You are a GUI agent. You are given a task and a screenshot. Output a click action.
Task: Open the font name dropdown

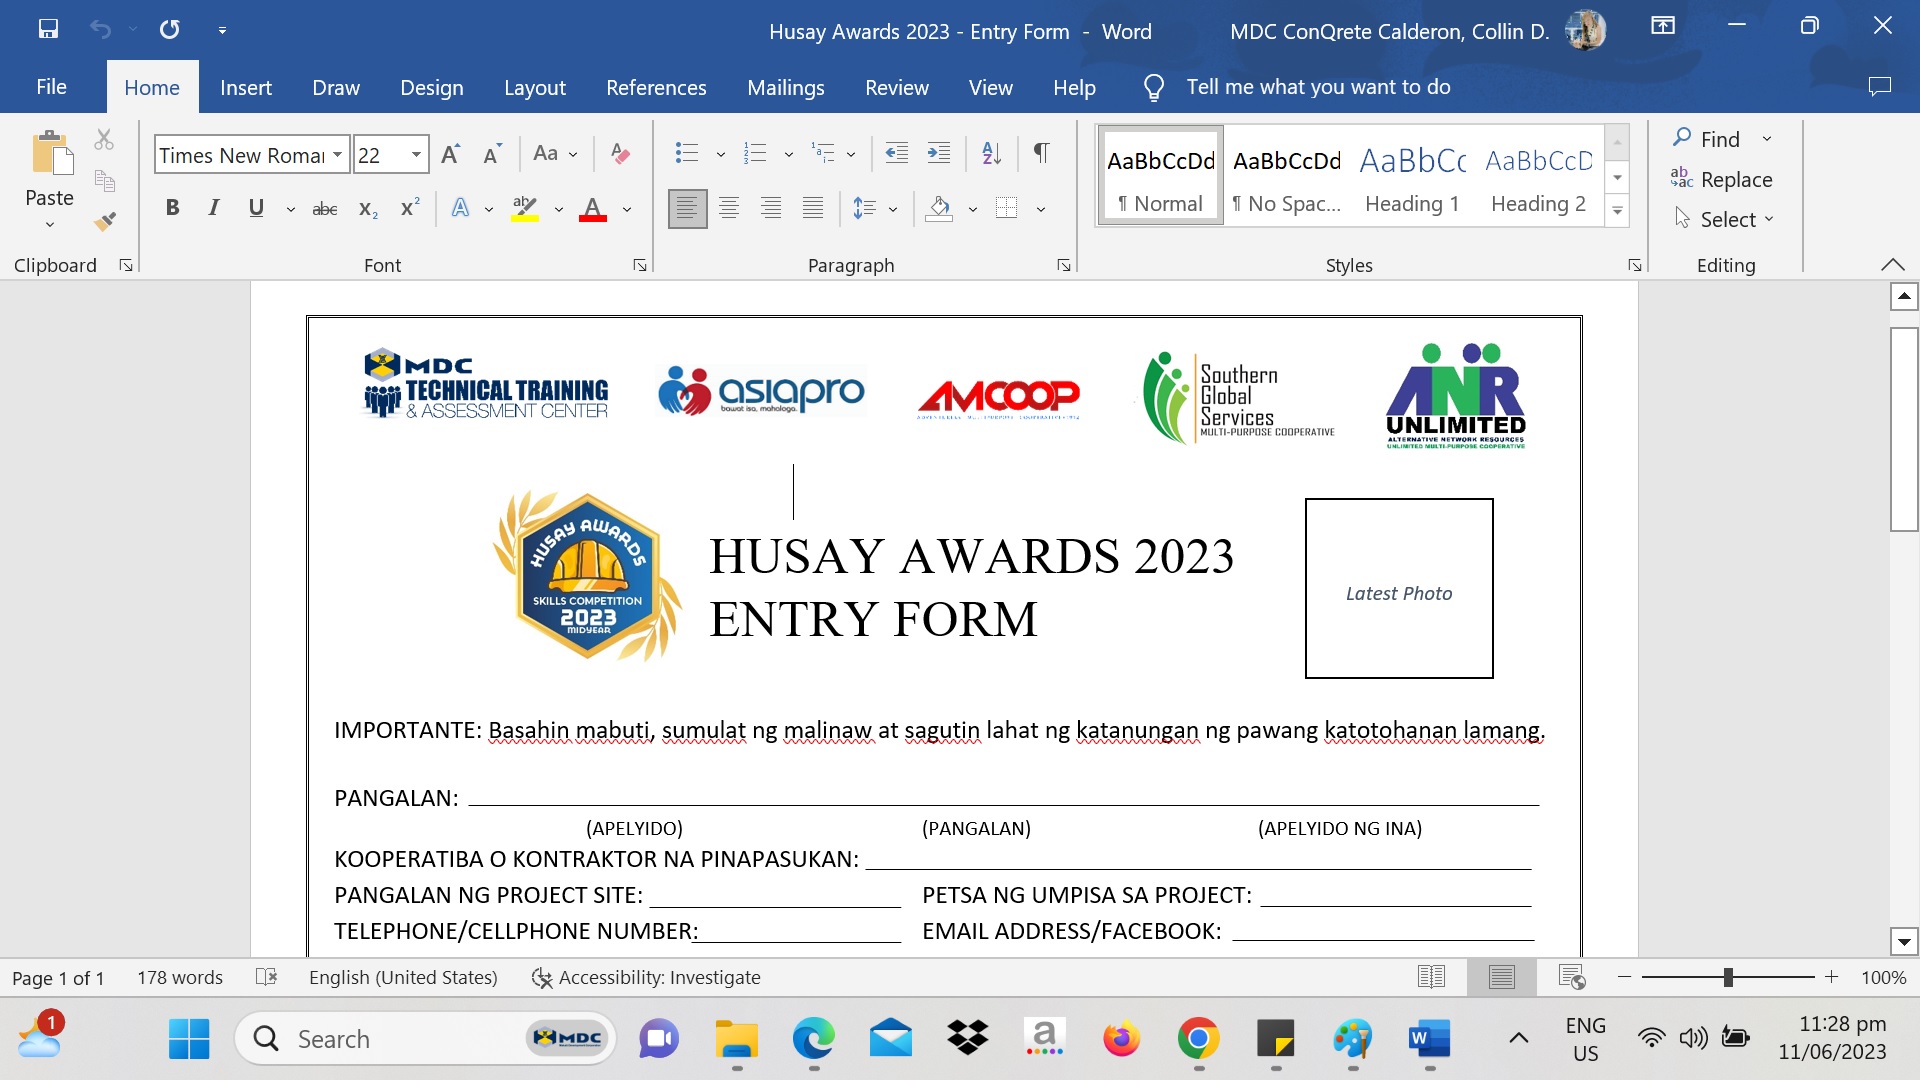tap(338, 155)
